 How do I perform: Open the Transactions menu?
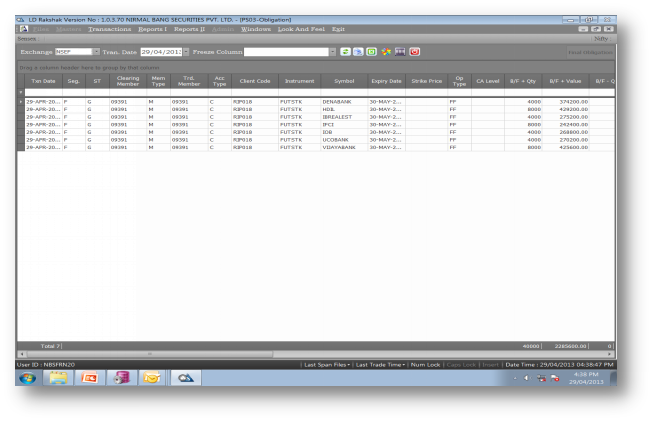pyautogui.click(x=110, y=29)
